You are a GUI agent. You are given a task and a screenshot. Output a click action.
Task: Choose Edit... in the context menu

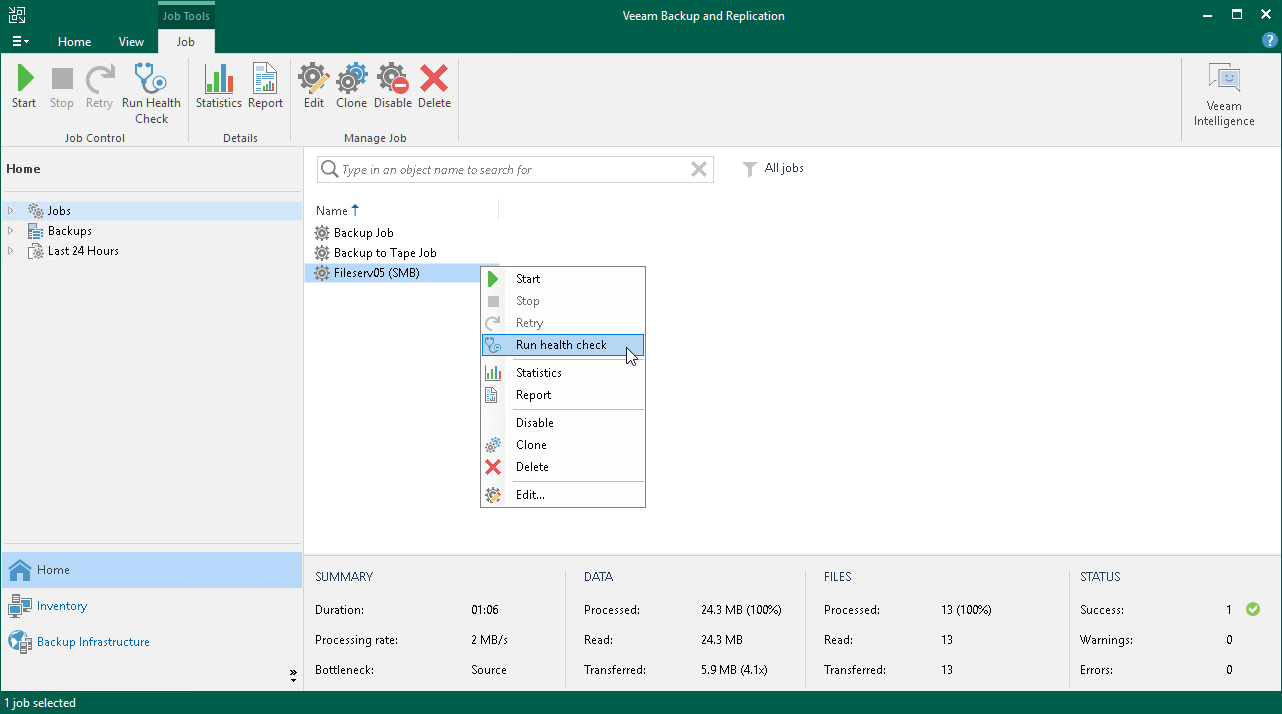coord(563,495)
